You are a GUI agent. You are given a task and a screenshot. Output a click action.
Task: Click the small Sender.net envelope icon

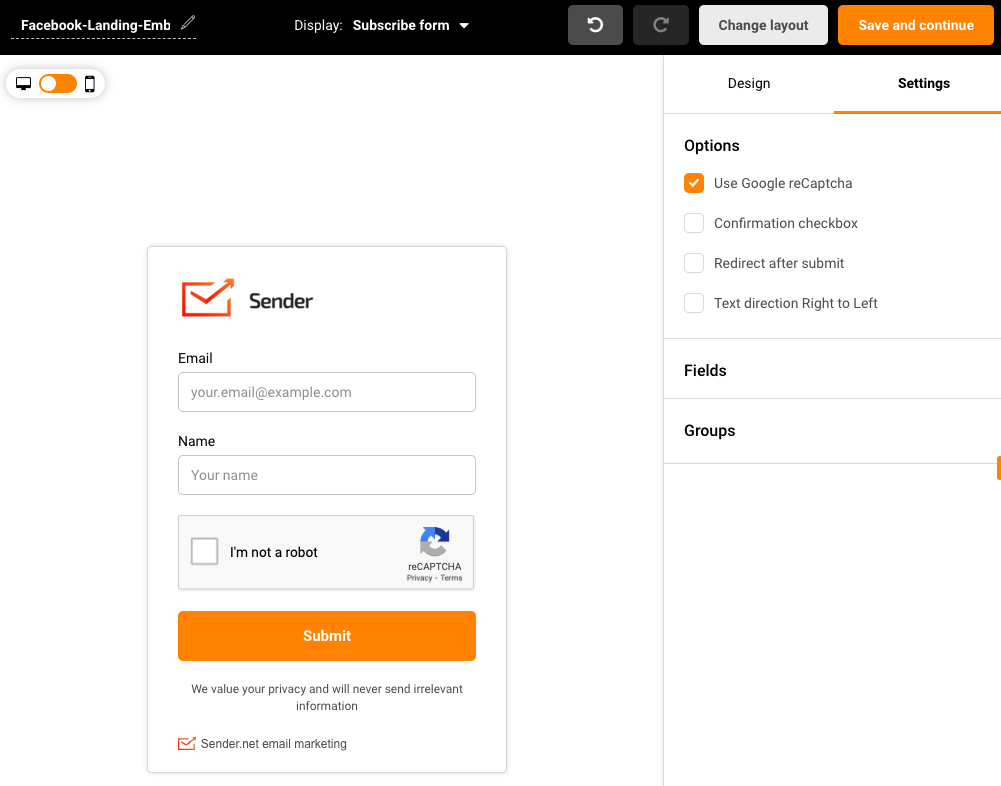tap(186, 744)
